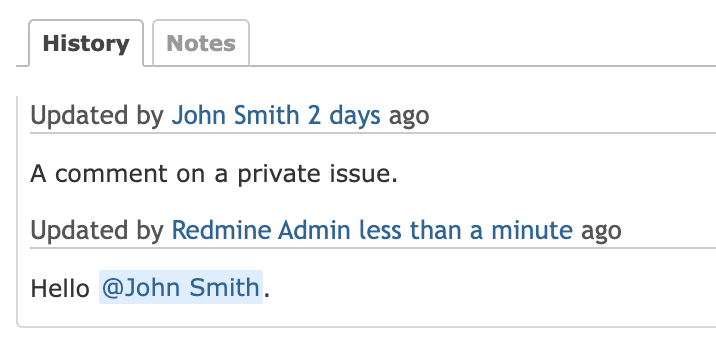The height and width of the screenshot is (360, 716).
Task: Open the Redmine Admin user link
Action: point(261,230)
